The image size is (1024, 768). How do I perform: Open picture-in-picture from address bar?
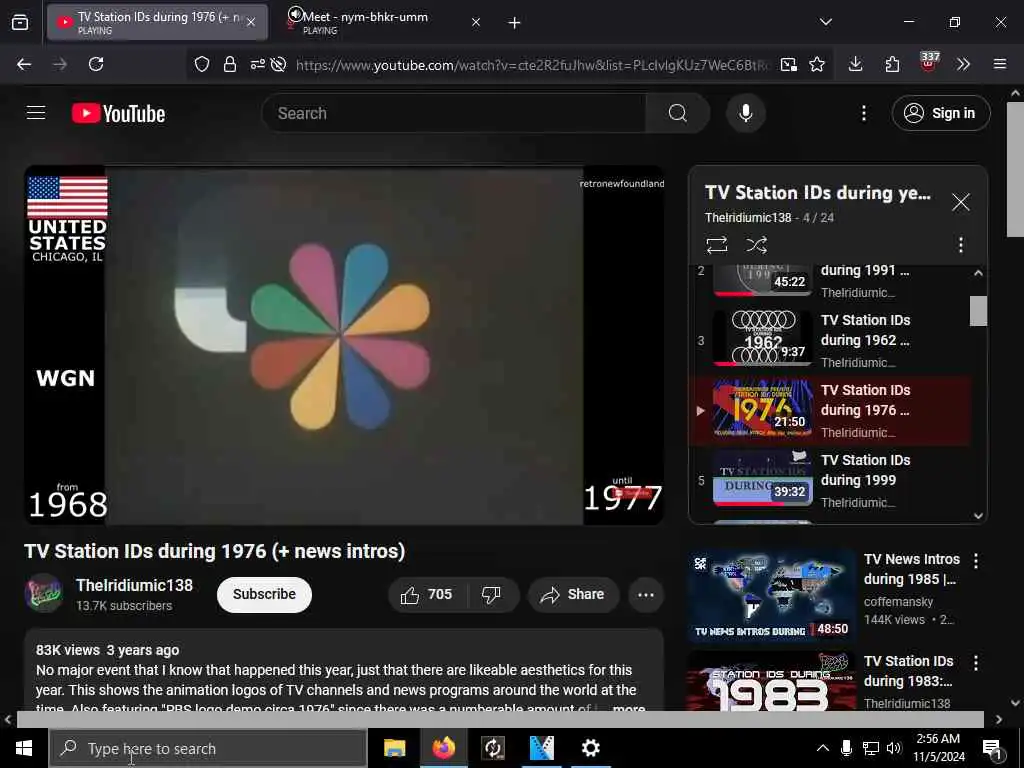788,64
